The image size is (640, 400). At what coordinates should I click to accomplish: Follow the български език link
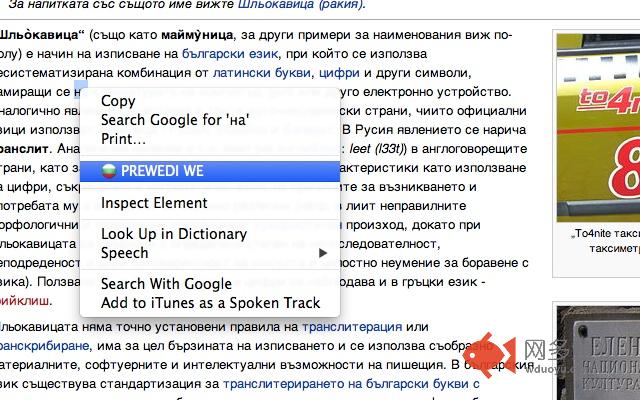tap(230, 54)
